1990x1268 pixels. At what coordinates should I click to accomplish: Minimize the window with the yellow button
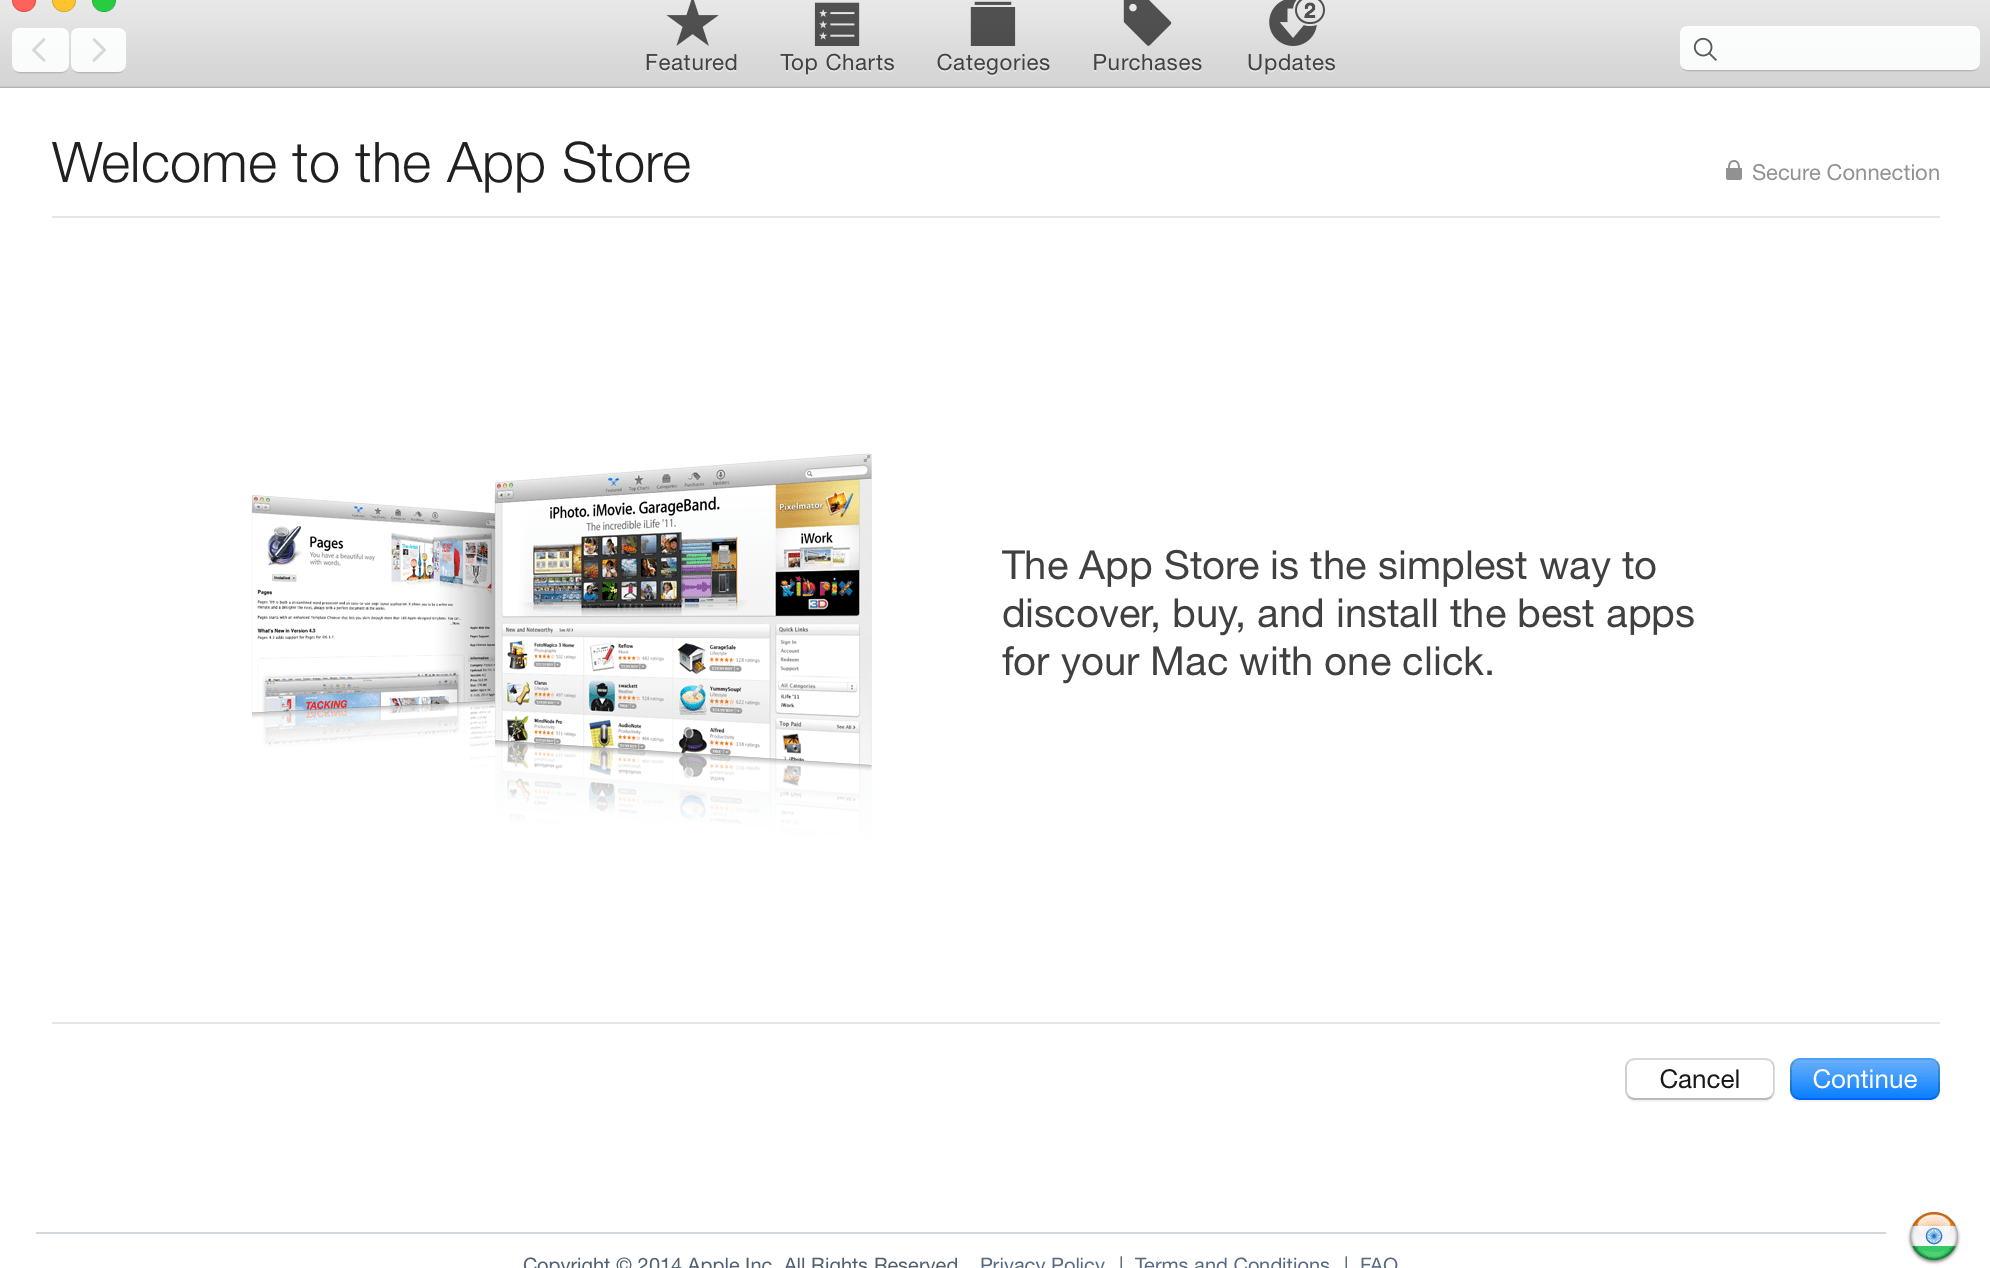(x=64, y=3)
